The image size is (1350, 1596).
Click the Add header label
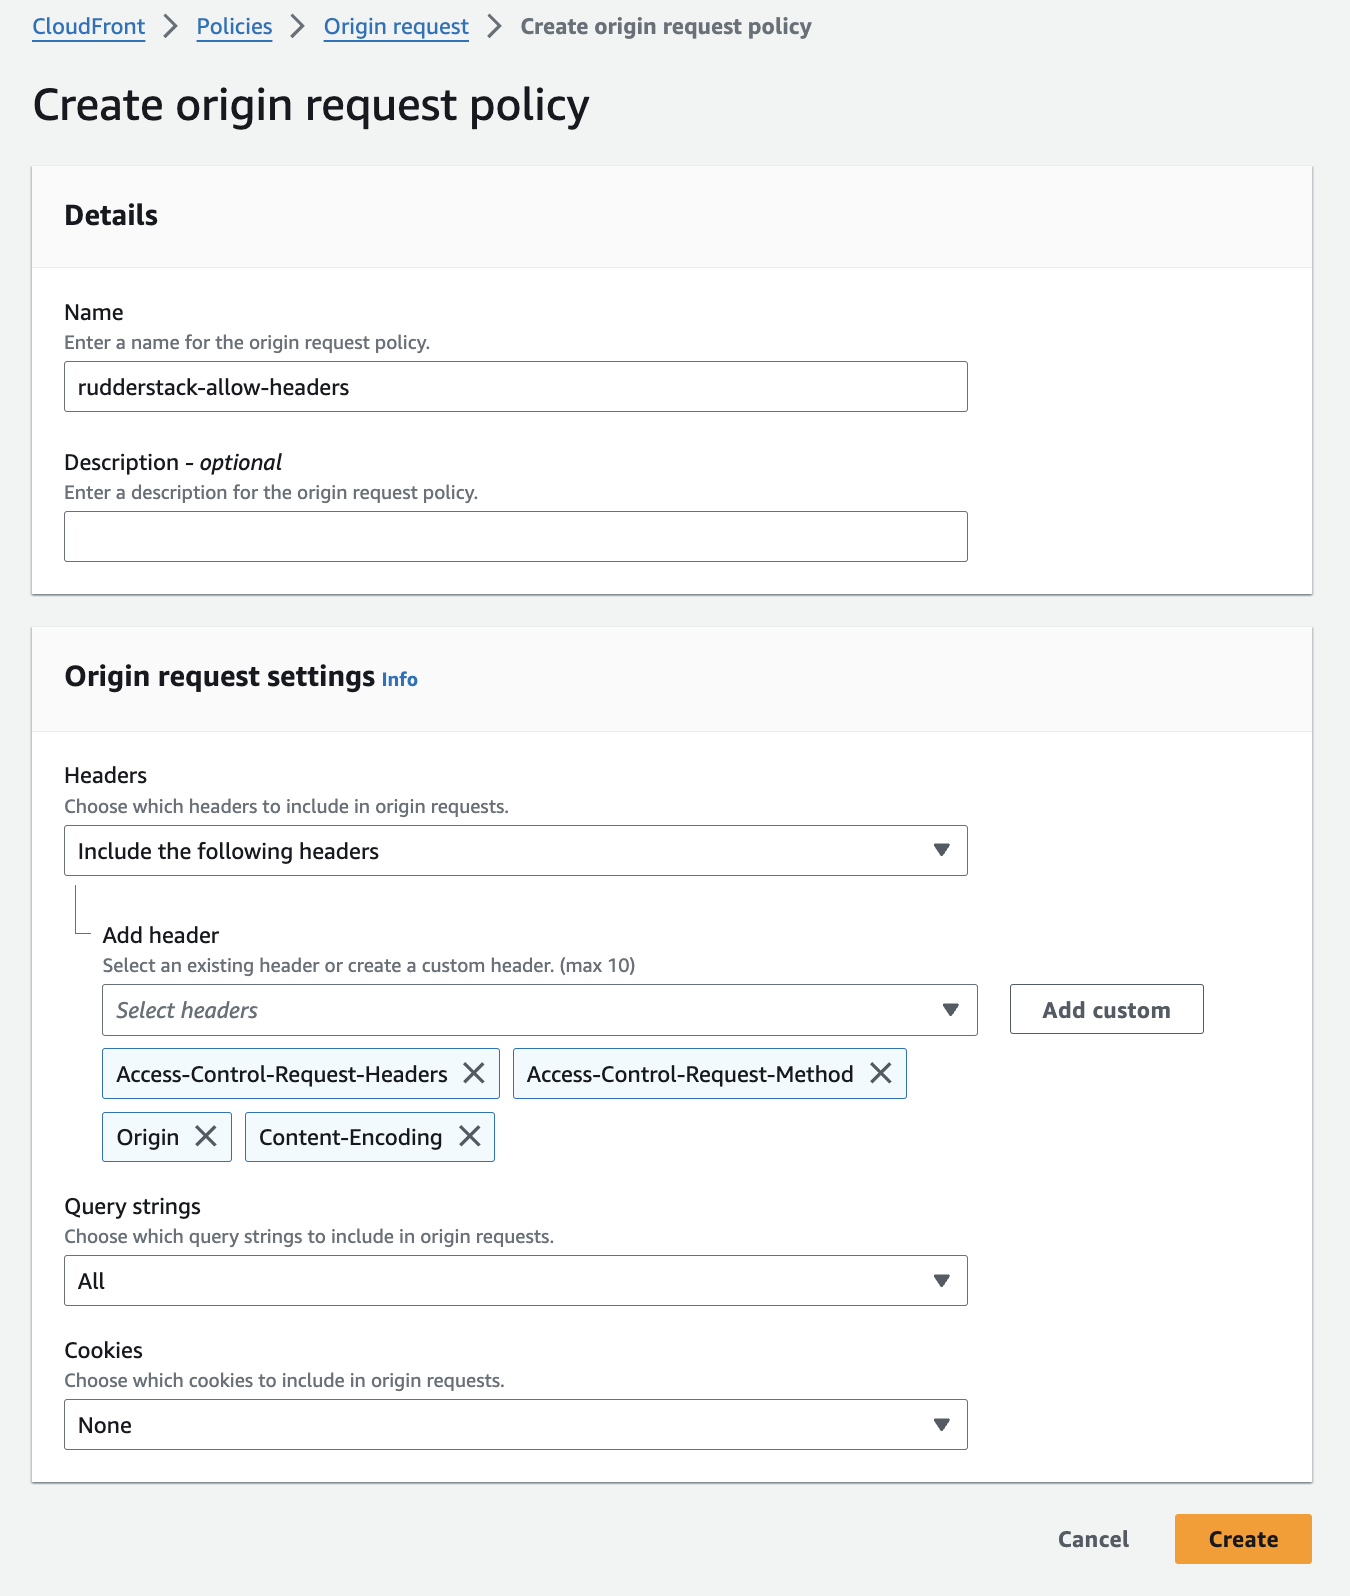click(161, 935)
